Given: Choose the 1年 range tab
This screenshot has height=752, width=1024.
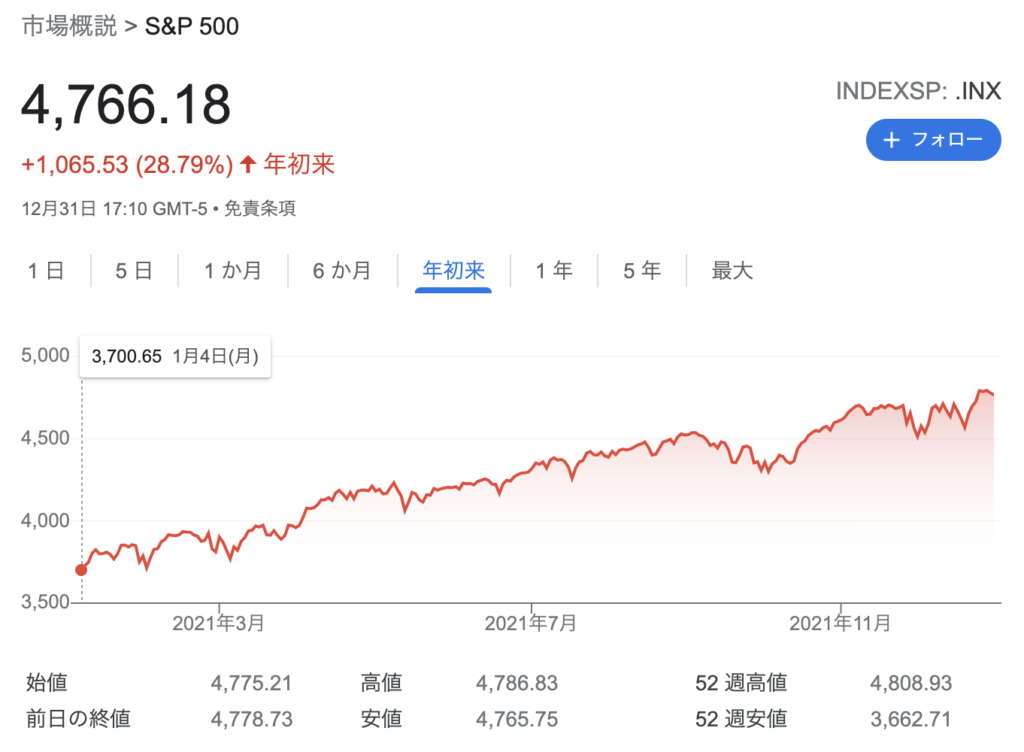Looking at the screenshot, I should point(554,270).
